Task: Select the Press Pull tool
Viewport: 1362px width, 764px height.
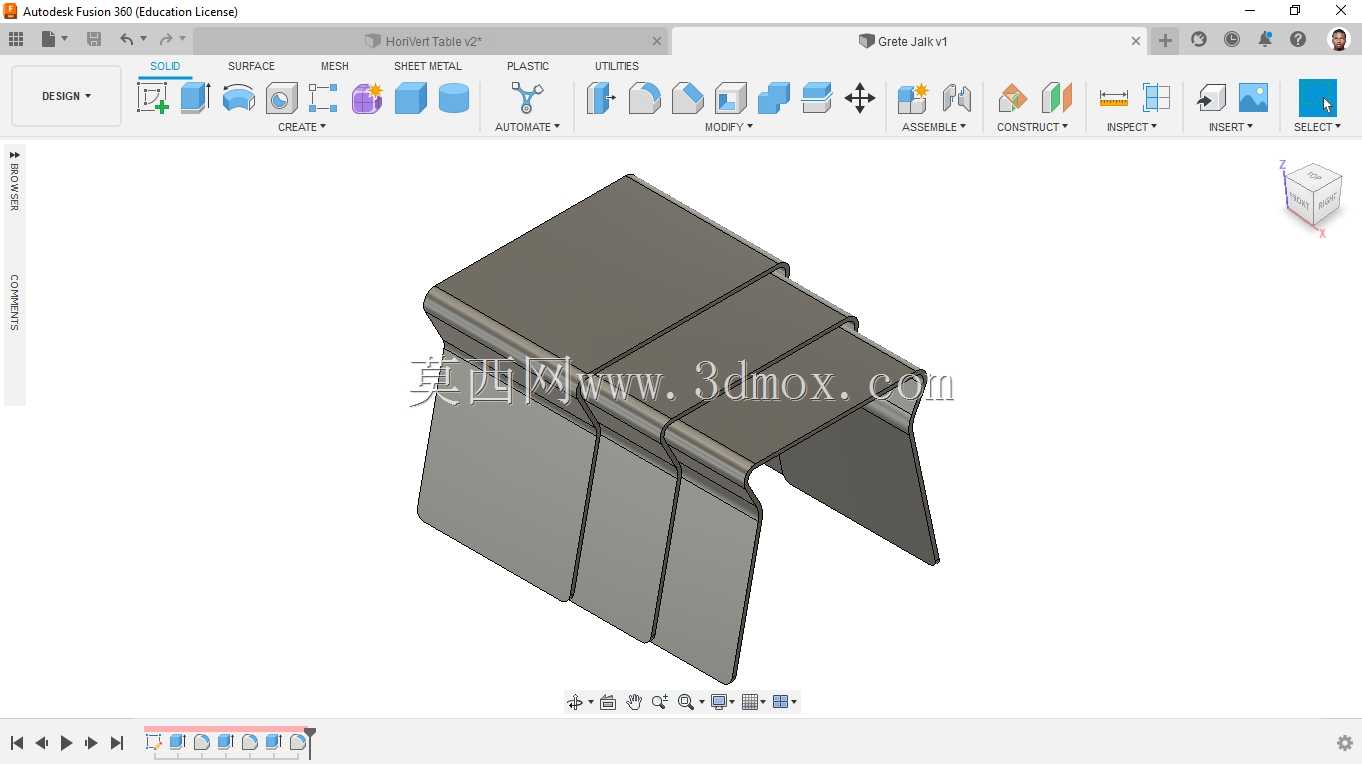Action: [x=601, y=98]
